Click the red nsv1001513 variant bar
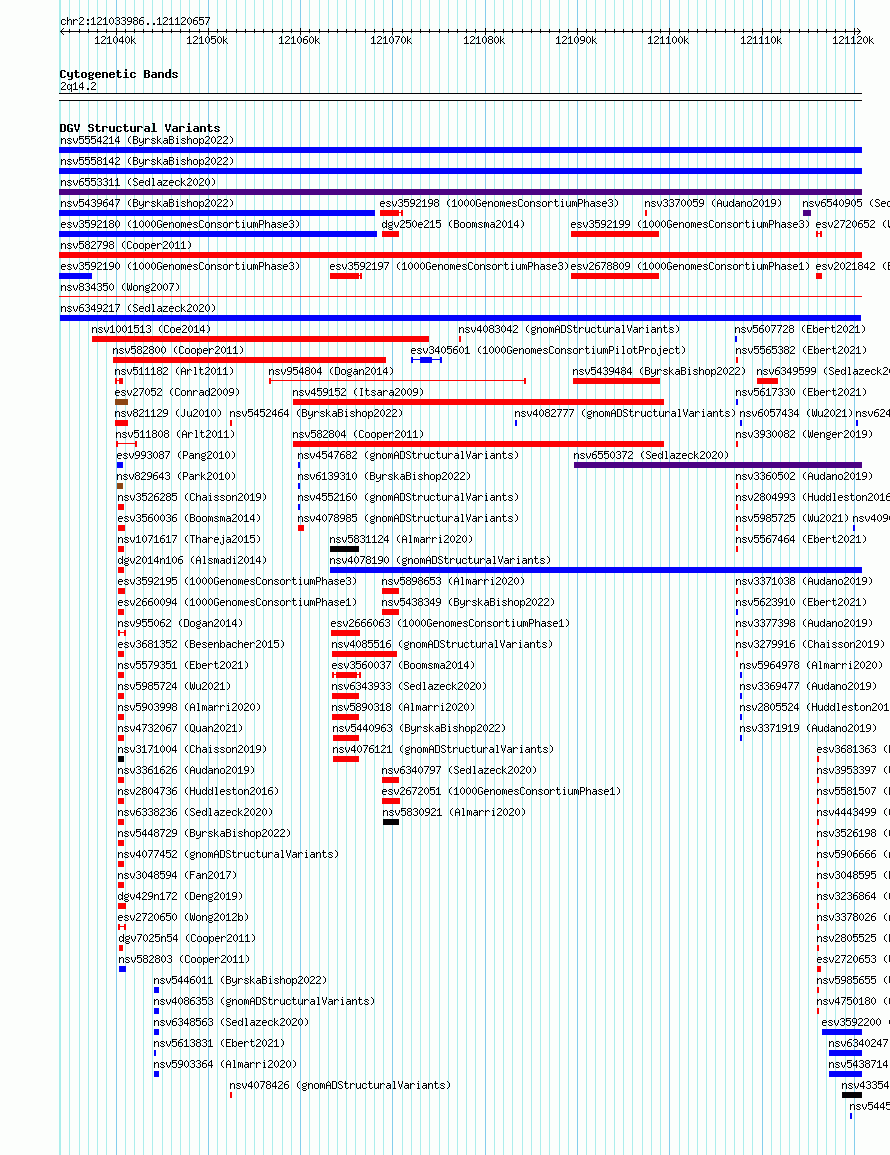This screenshot has height=1155, width=890. point(260,339)
